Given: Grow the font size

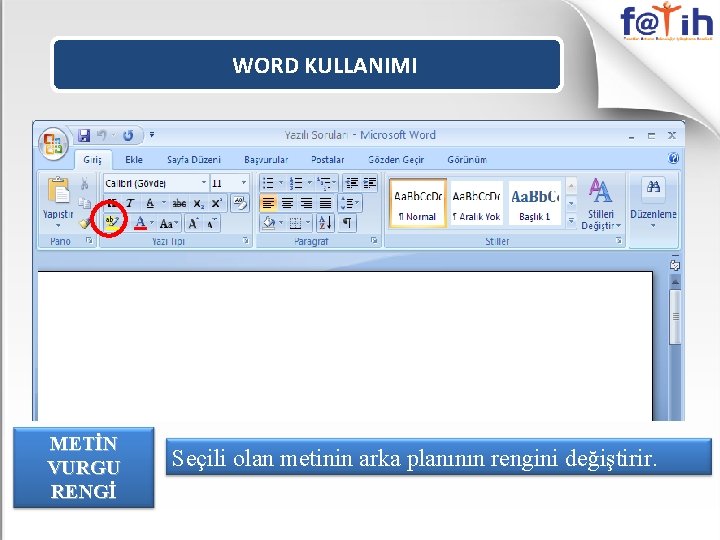Looking at the screenshot, I should tap(193, 224).
